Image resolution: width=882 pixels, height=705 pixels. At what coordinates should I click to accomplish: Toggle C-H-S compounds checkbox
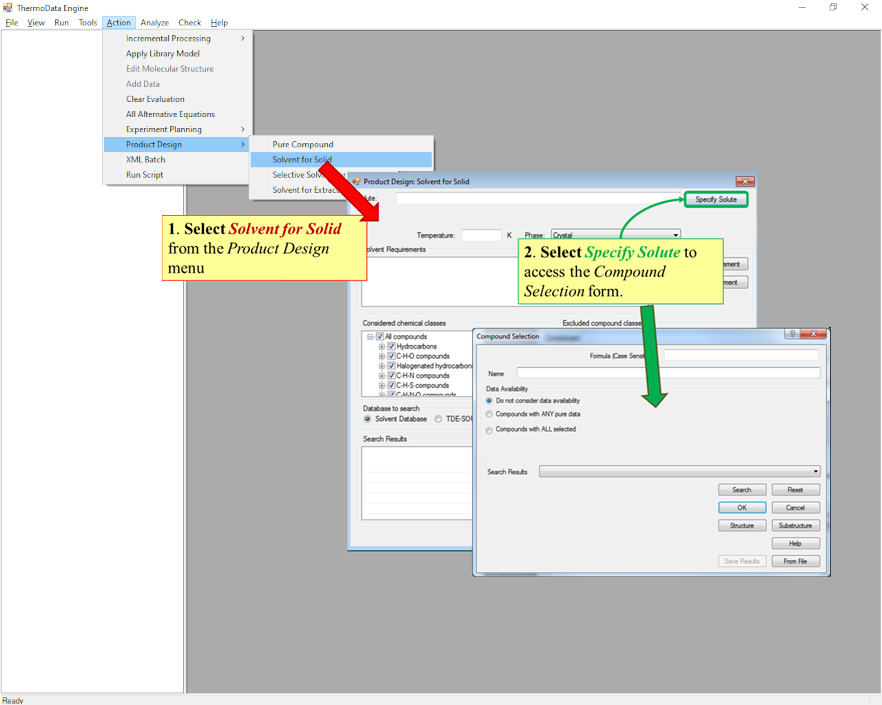click(392, 385)
